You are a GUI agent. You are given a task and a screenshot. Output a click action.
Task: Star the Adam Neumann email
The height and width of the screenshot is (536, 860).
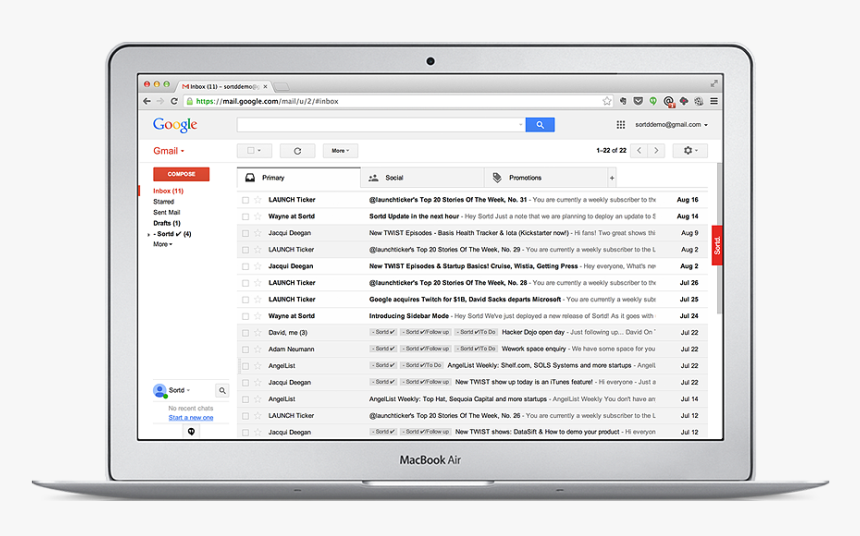click(x=258, y=349)
